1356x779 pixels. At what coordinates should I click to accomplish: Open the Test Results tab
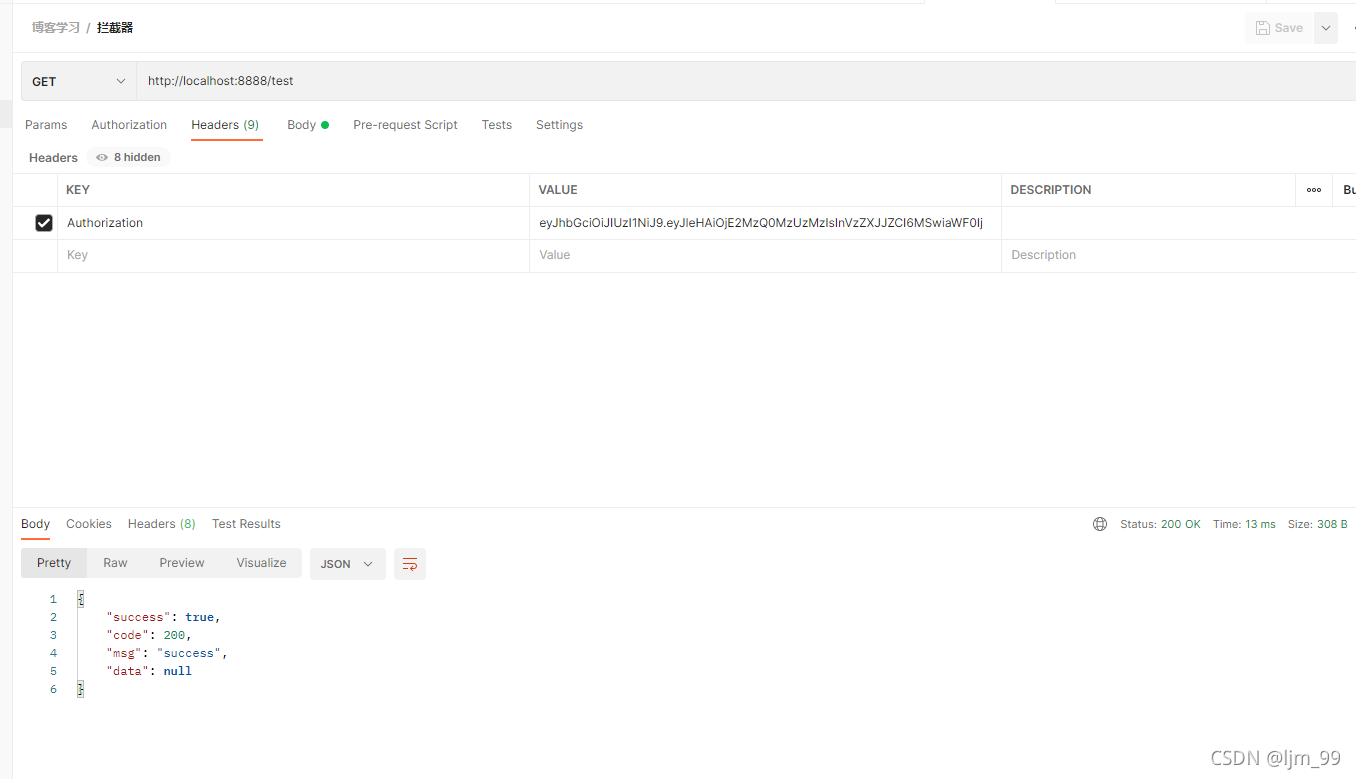pos(246,524)
